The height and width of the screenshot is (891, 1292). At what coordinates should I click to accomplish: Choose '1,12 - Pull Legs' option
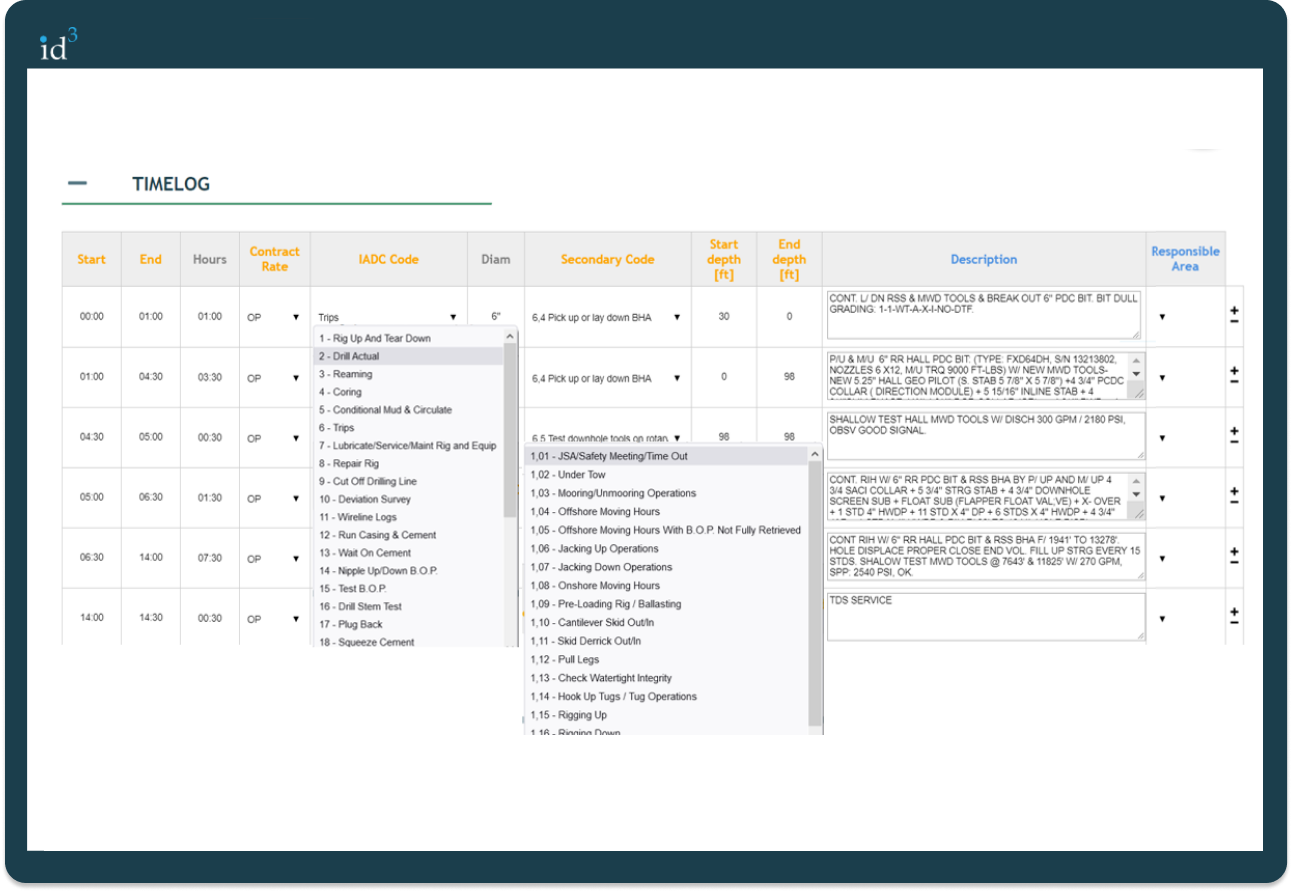[x=666, y=660]
